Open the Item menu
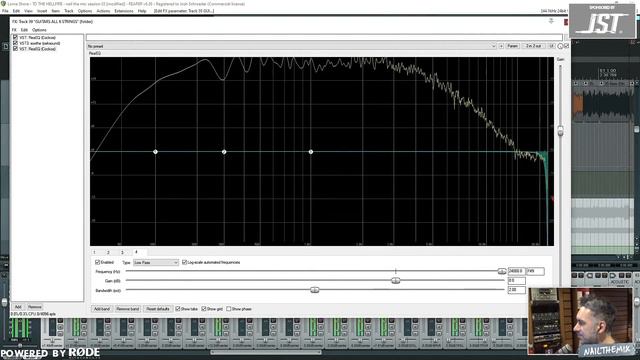This screenshot has width=640, height=360. [x=56, y=11]
